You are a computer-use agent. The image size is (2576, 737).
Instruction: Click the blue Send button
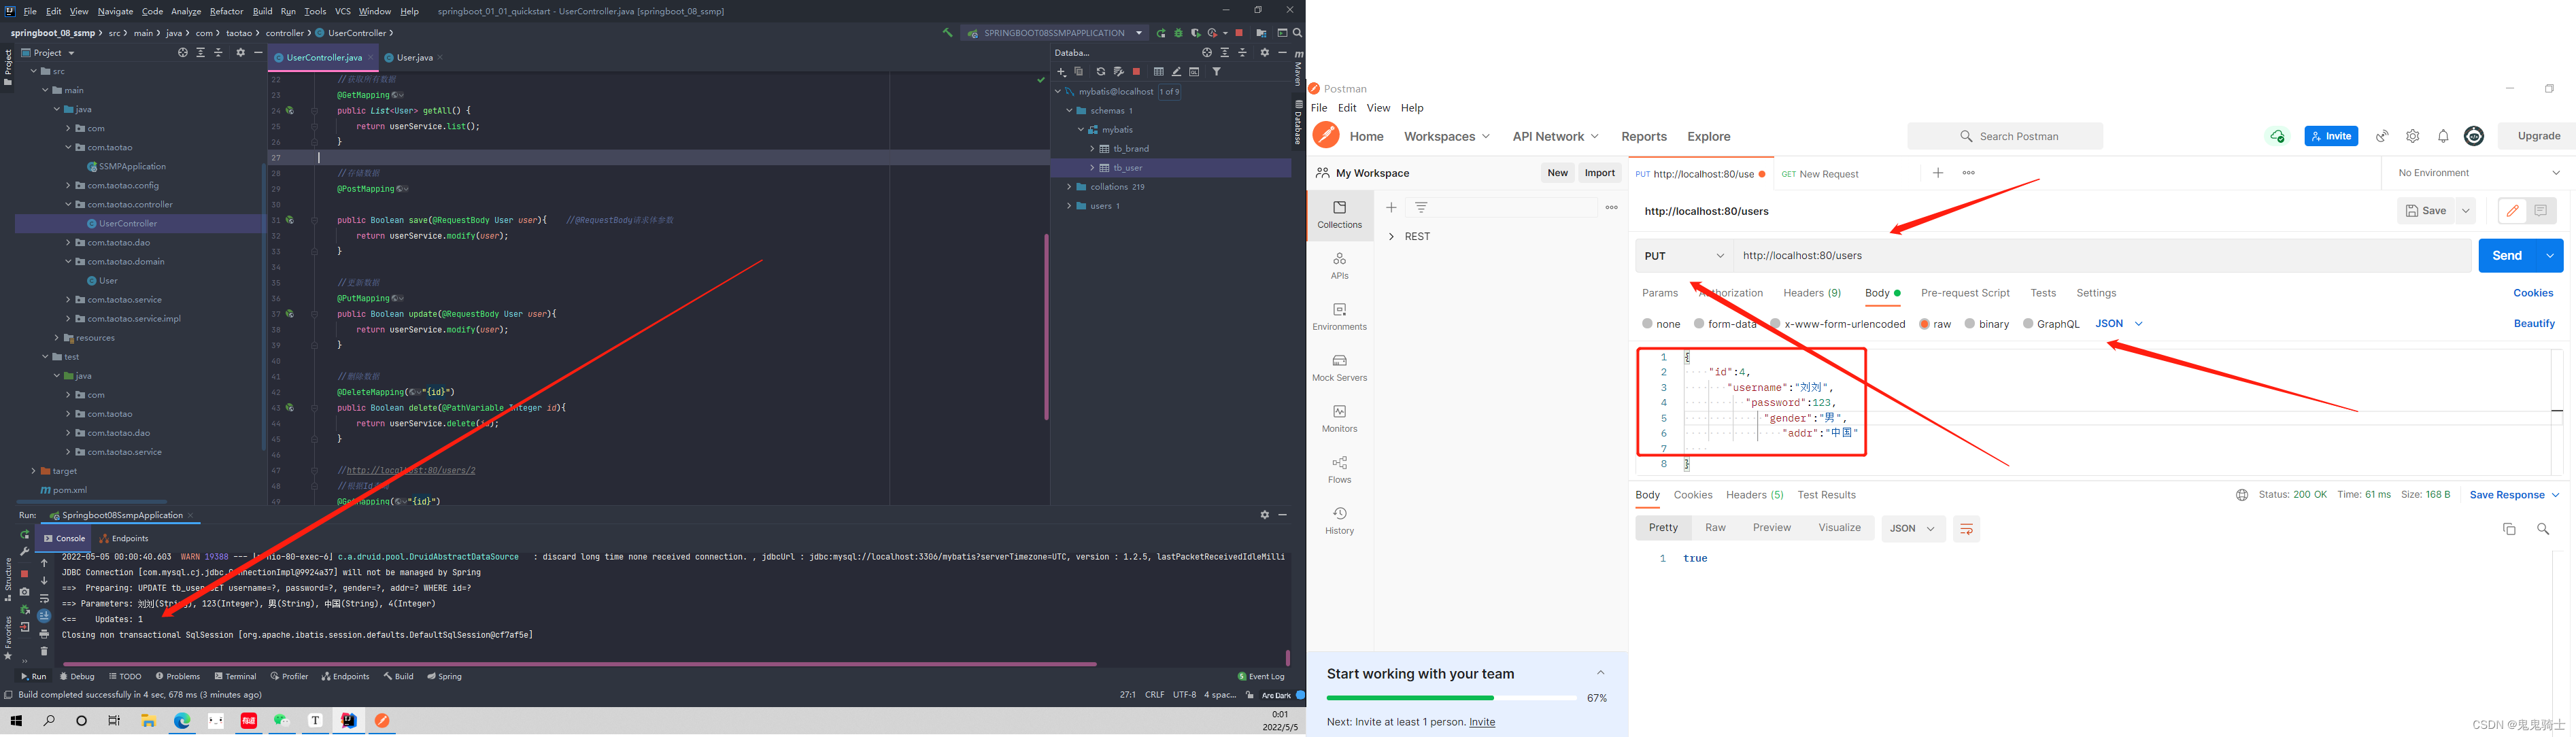(x=2507, y=256)
